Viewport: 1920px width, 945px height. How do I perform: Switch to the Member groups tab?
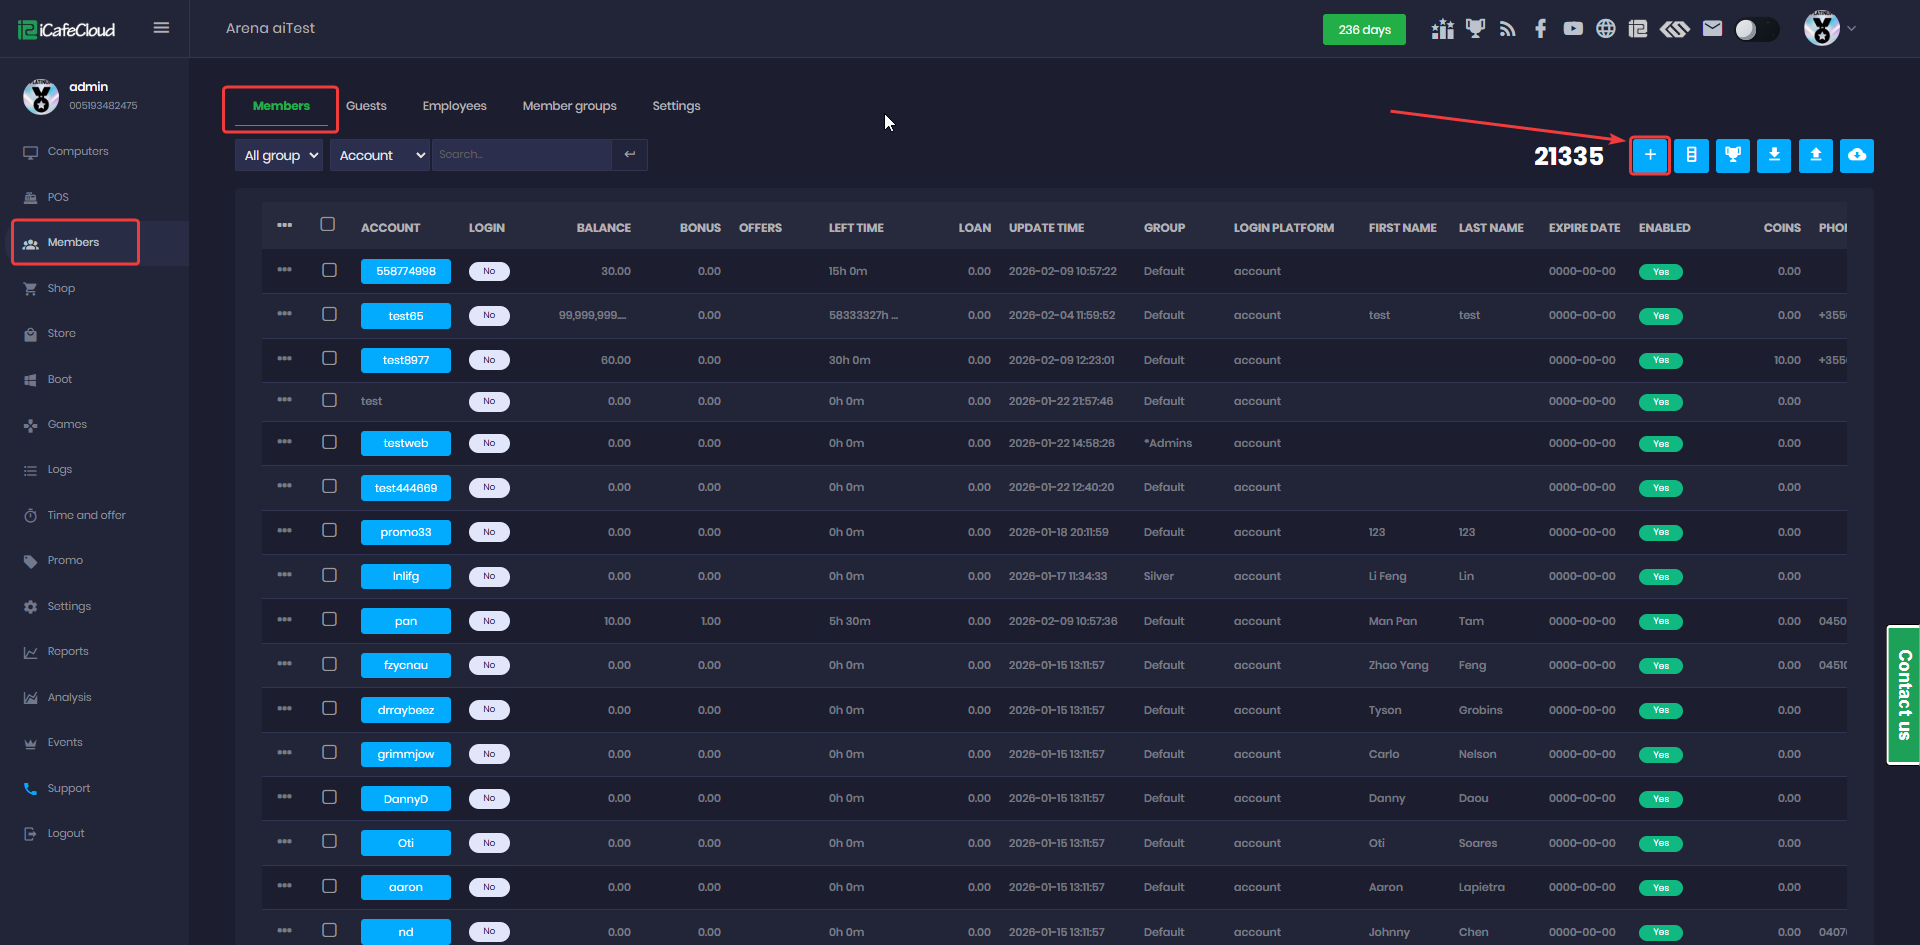point(569,106)
